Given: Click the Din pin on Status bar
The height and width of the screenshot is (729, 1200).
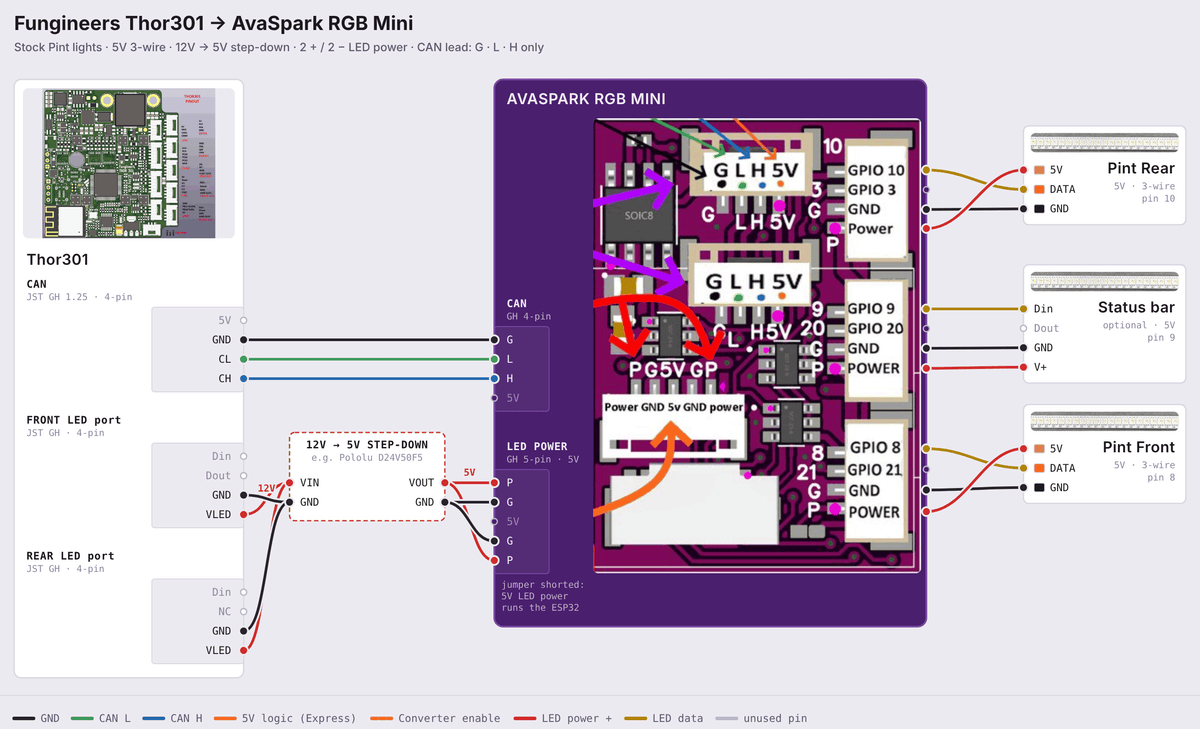Looking at the screenshot, I should click(x=1043, y=309).
